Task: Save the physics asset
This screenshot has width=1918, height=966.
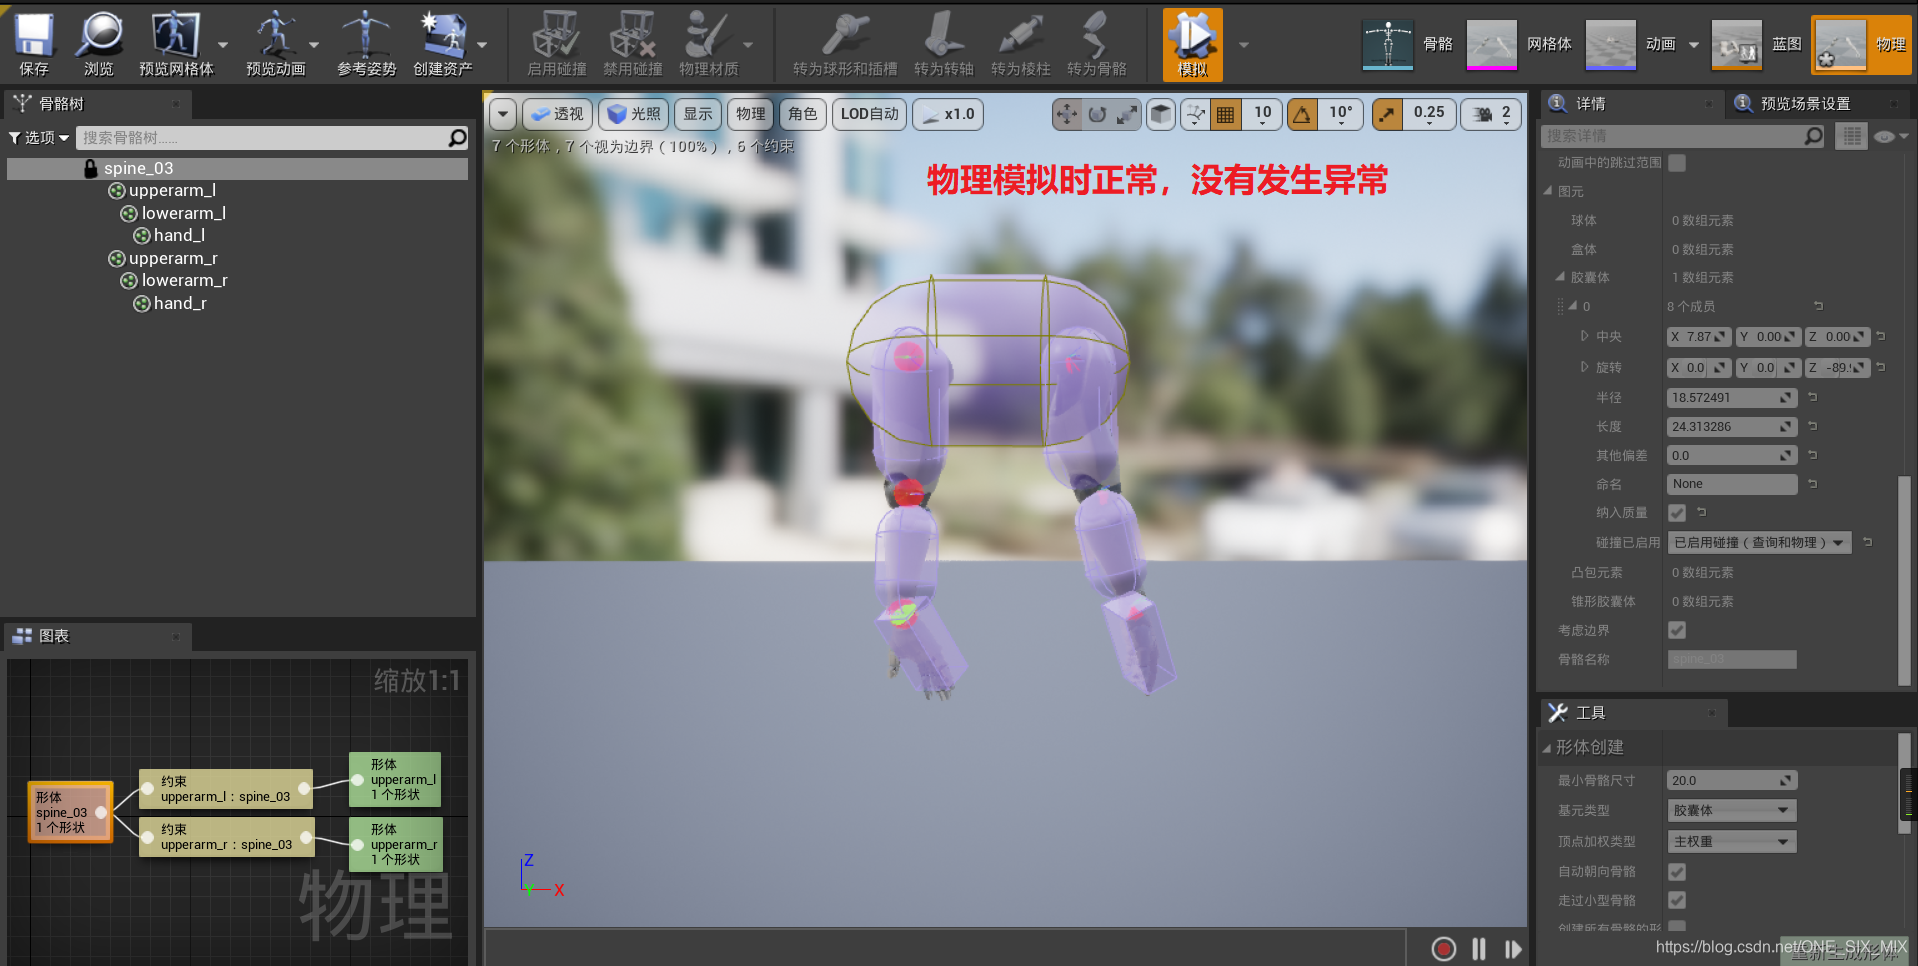Action: pos(33,42)
